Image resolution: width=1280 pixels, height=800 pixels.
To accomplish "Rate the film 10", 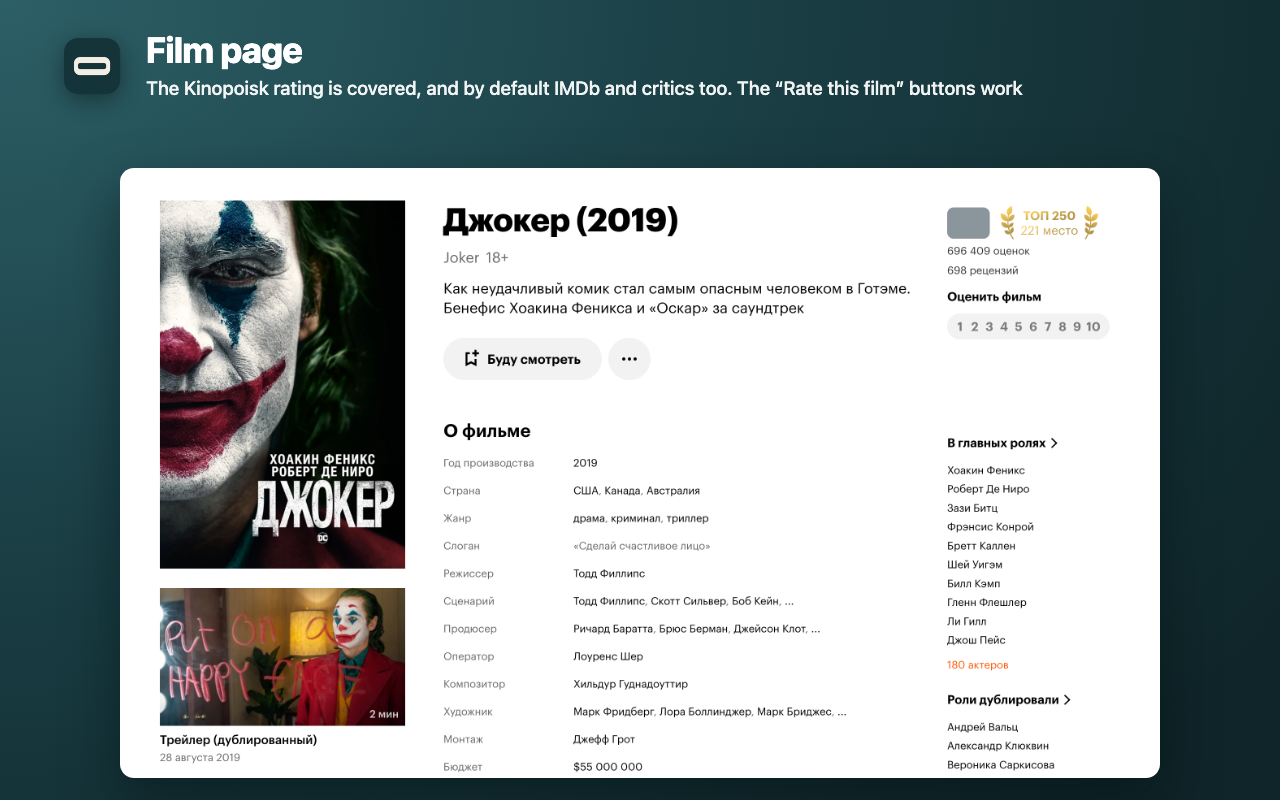I will (1093, 327).
